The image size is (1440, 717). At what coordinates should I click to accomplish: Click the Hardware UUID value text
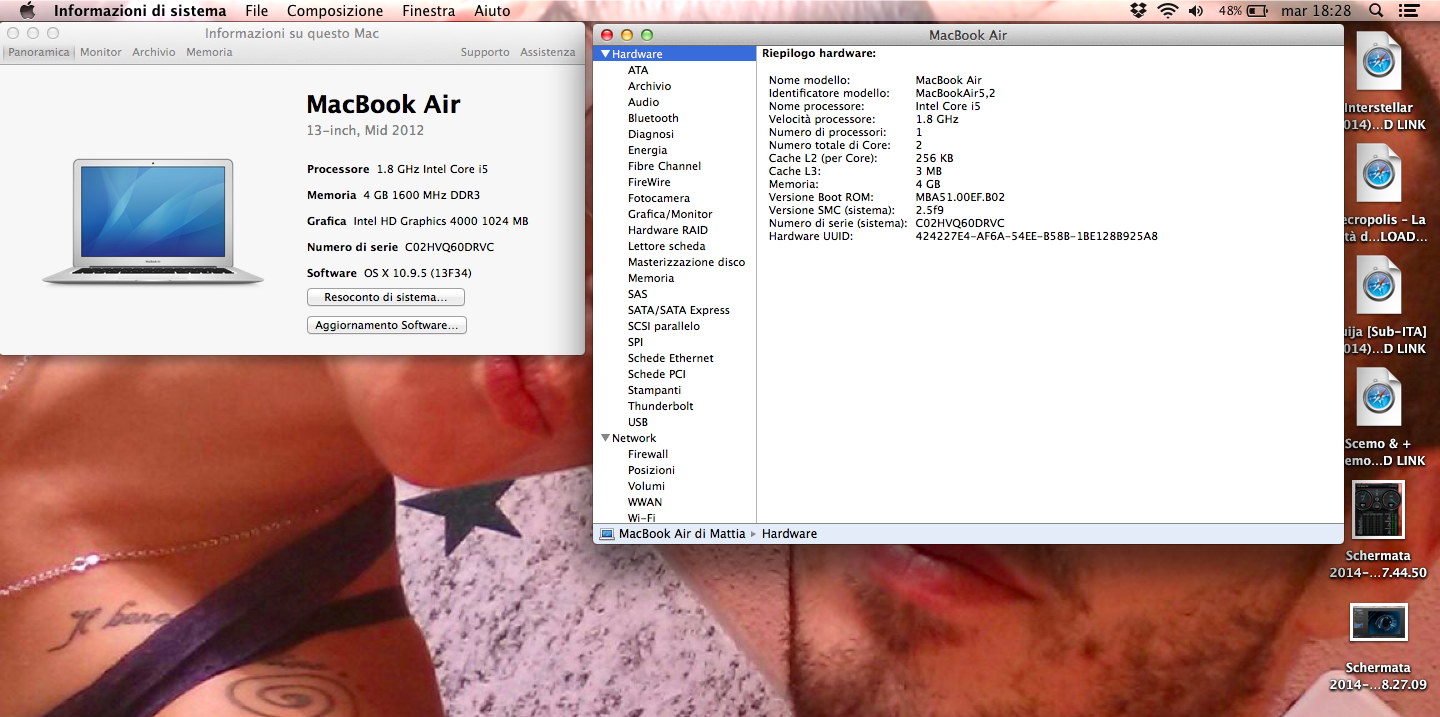1037,236
